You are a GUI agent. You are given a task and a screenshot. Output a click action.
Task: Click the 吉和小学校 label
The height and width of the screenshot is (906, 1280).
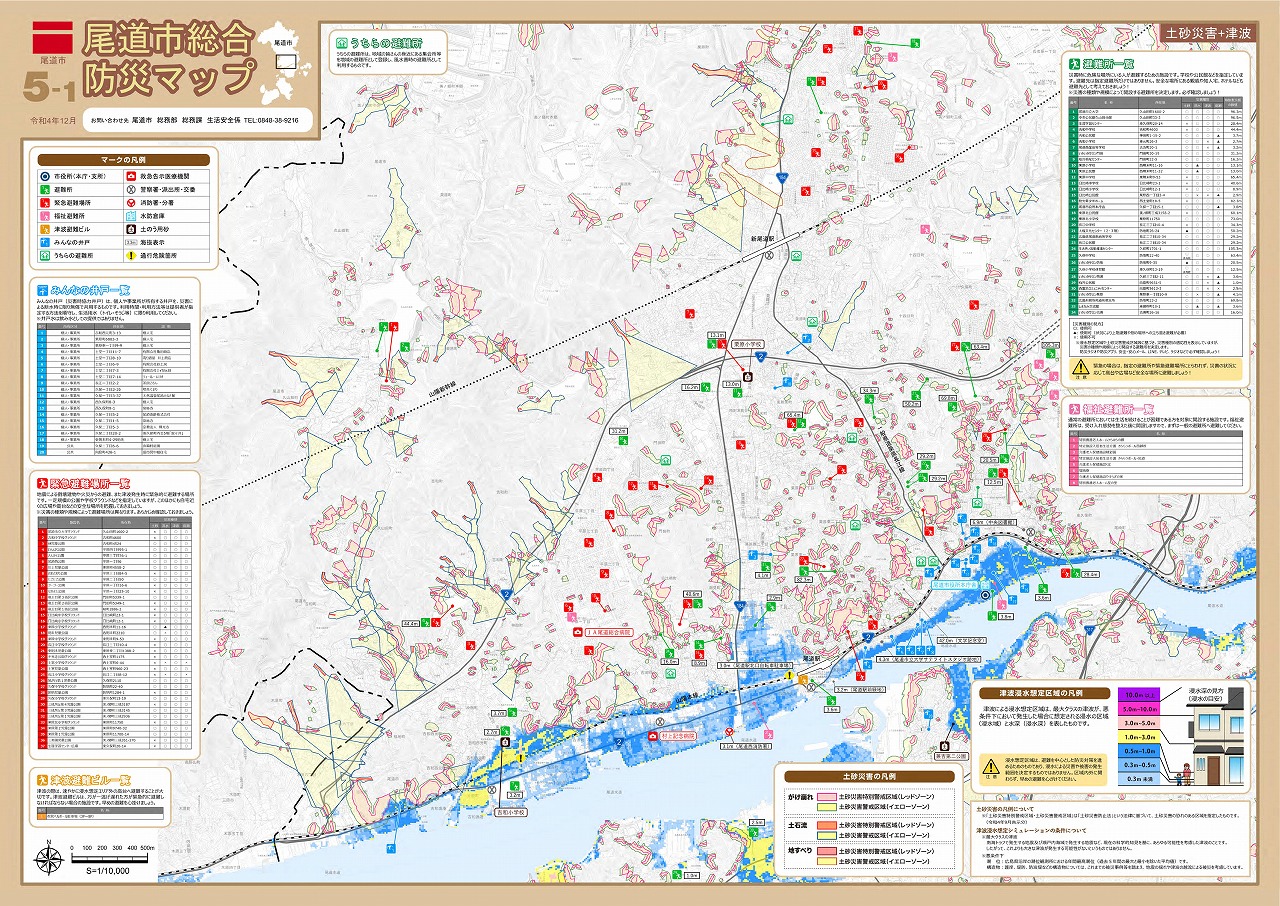pyautogui.click(x=510, y=812)
